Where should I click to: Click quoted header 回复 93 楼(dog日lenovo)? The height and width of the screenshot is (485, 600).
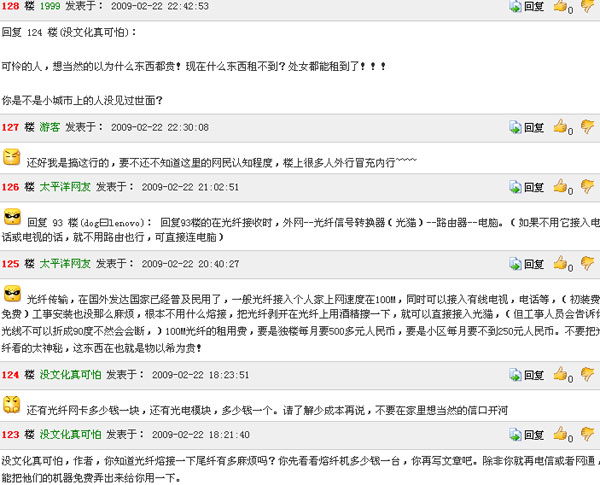coord(89,222)
